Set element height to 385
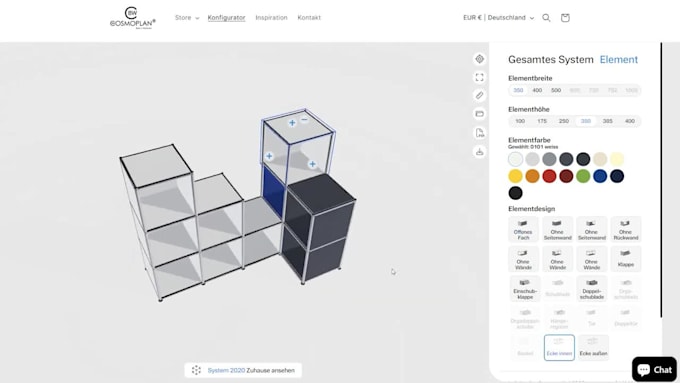The image size is (680, 383). [608, 121]
